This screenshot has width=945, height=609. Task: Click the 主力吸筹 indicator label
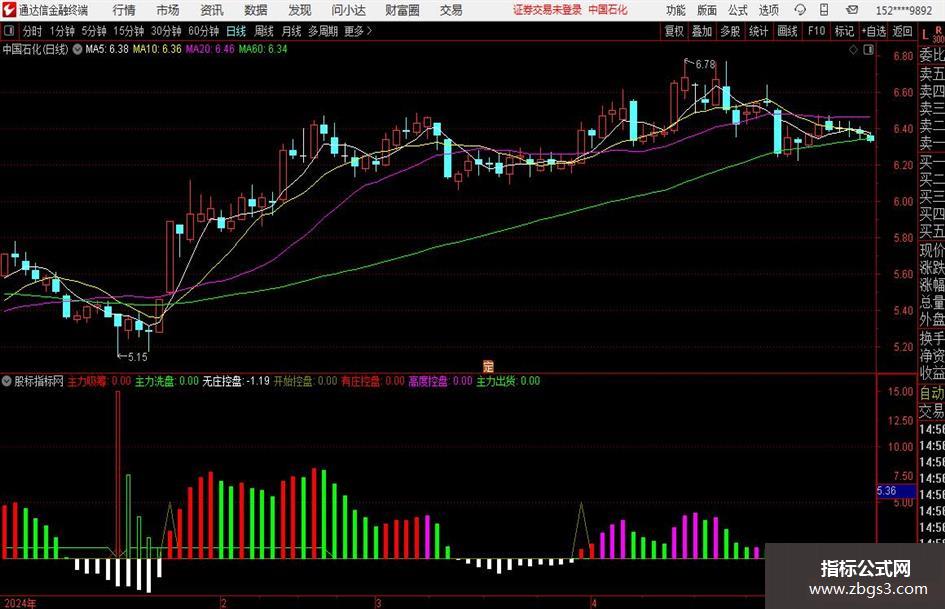click(99, 381)
